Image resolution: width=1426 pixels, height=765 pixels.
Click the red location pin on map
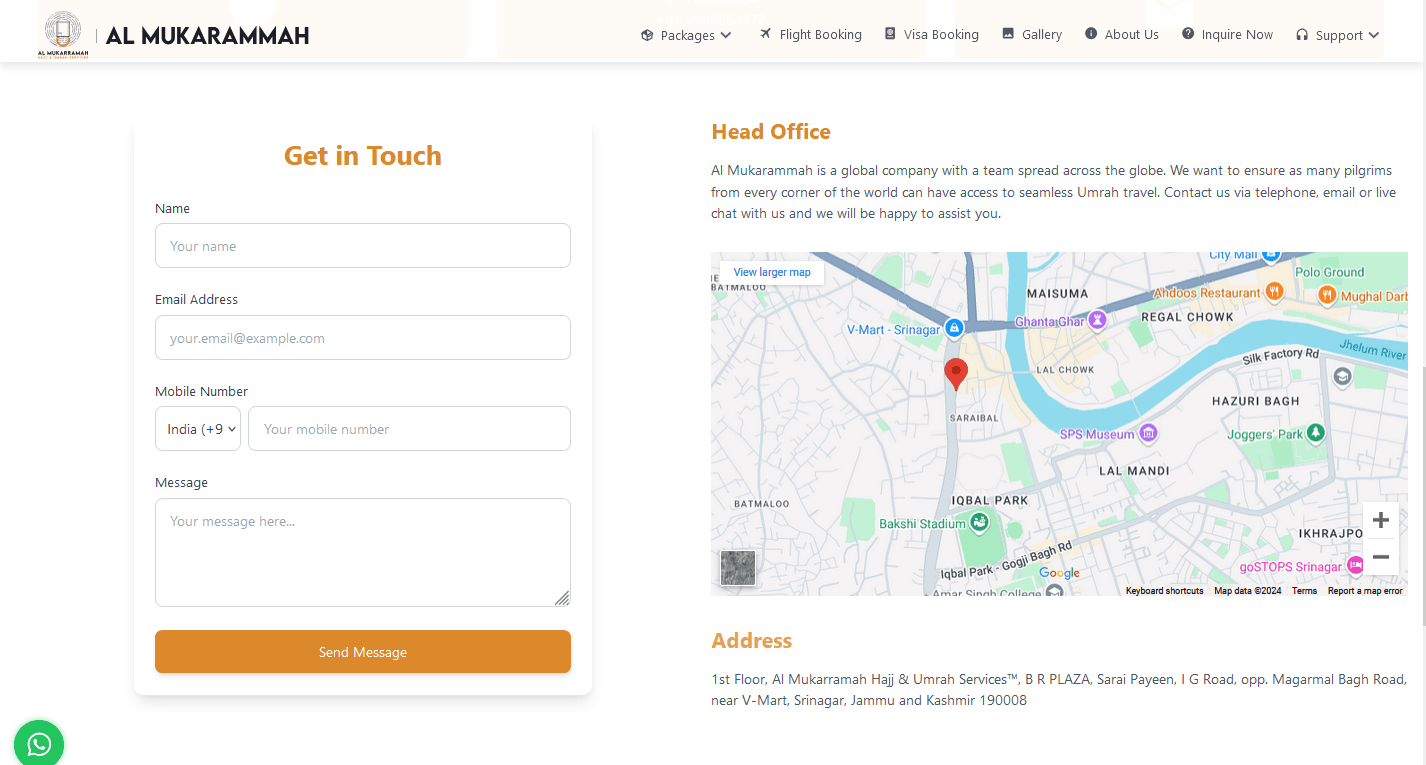(956, 374)
